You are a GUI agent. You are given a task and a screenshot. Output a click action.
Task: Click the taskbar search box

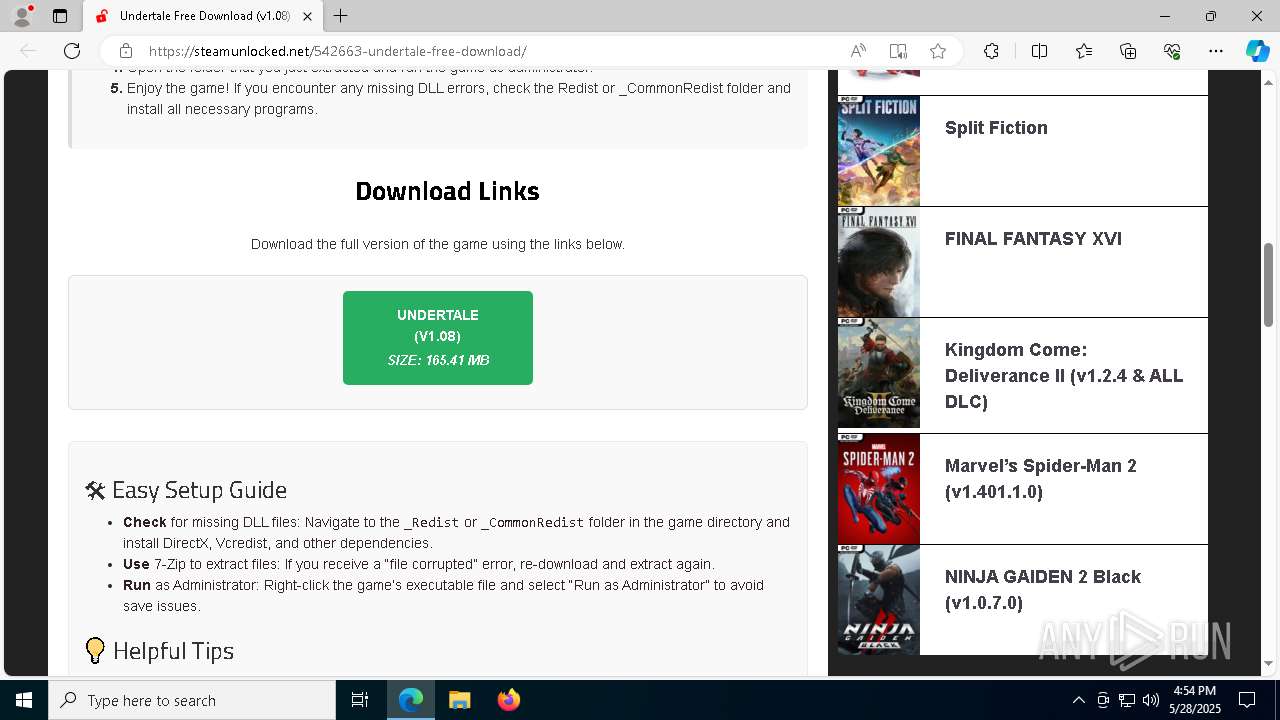tap(192, 700)
